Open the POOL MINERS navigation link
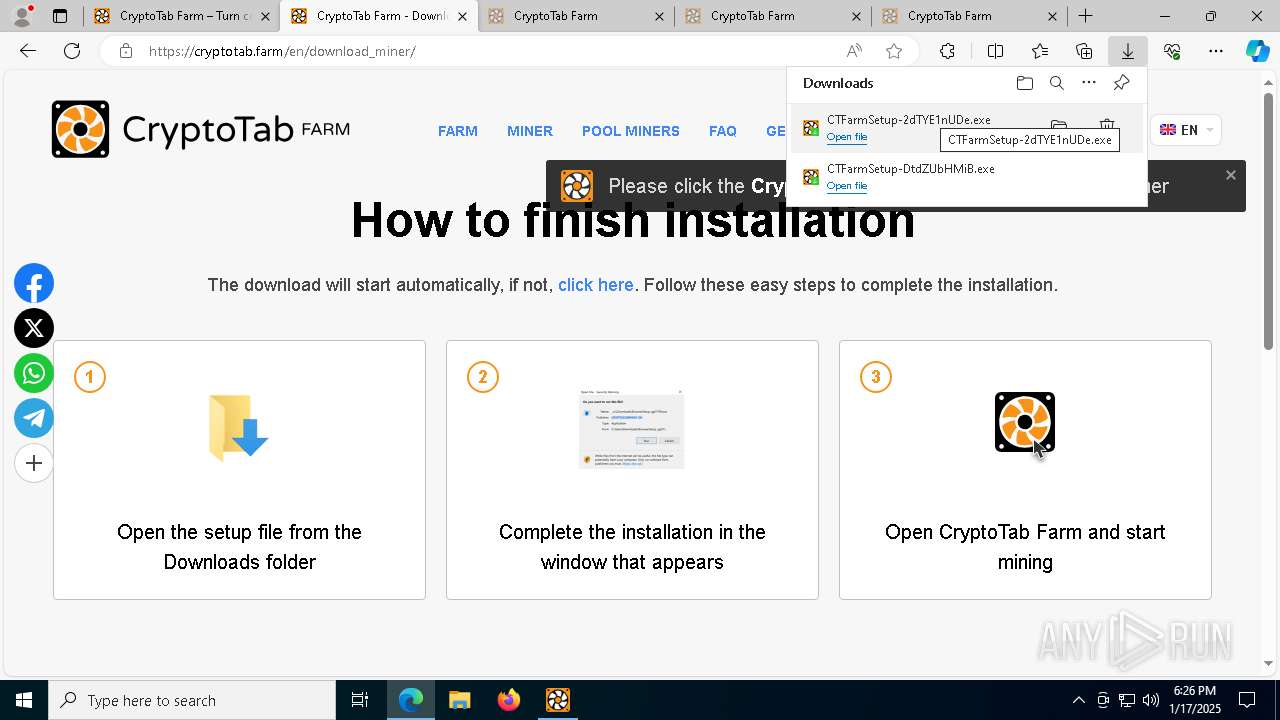Screen dimensions: 1280x720 [631, 131]
